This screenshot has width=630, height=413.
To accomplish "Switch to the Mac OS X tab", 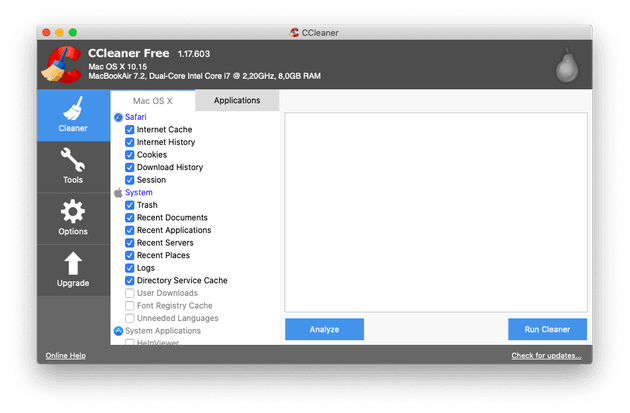I will click(153, 101).
